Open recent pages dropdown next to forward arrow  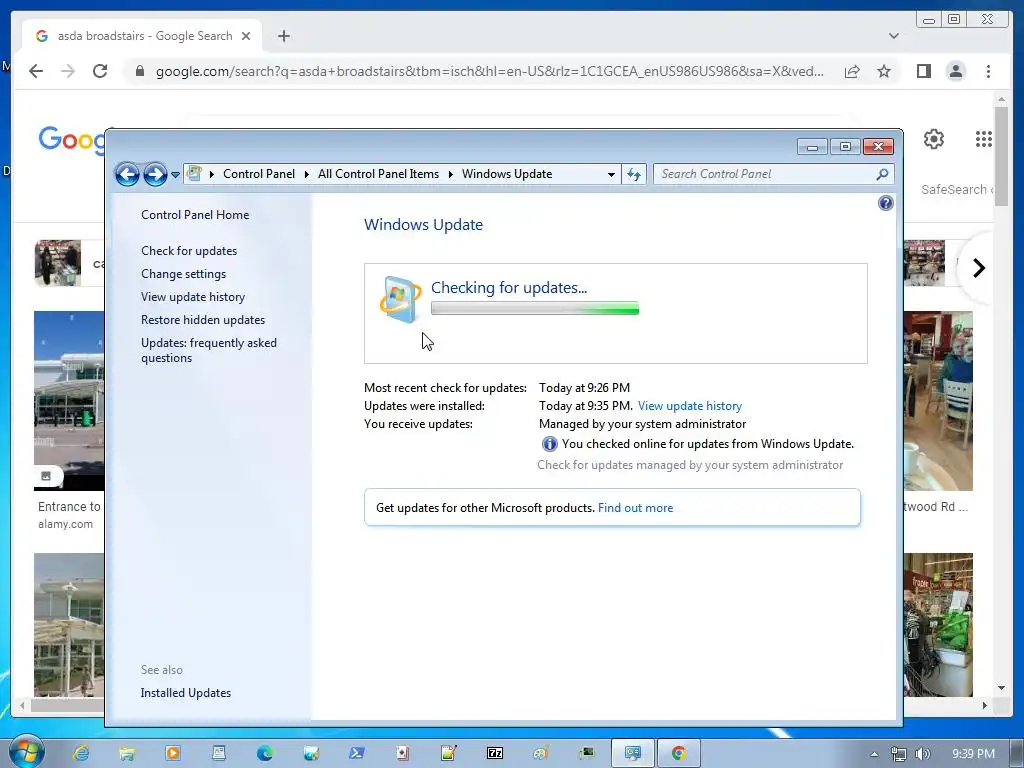[175, 175]
